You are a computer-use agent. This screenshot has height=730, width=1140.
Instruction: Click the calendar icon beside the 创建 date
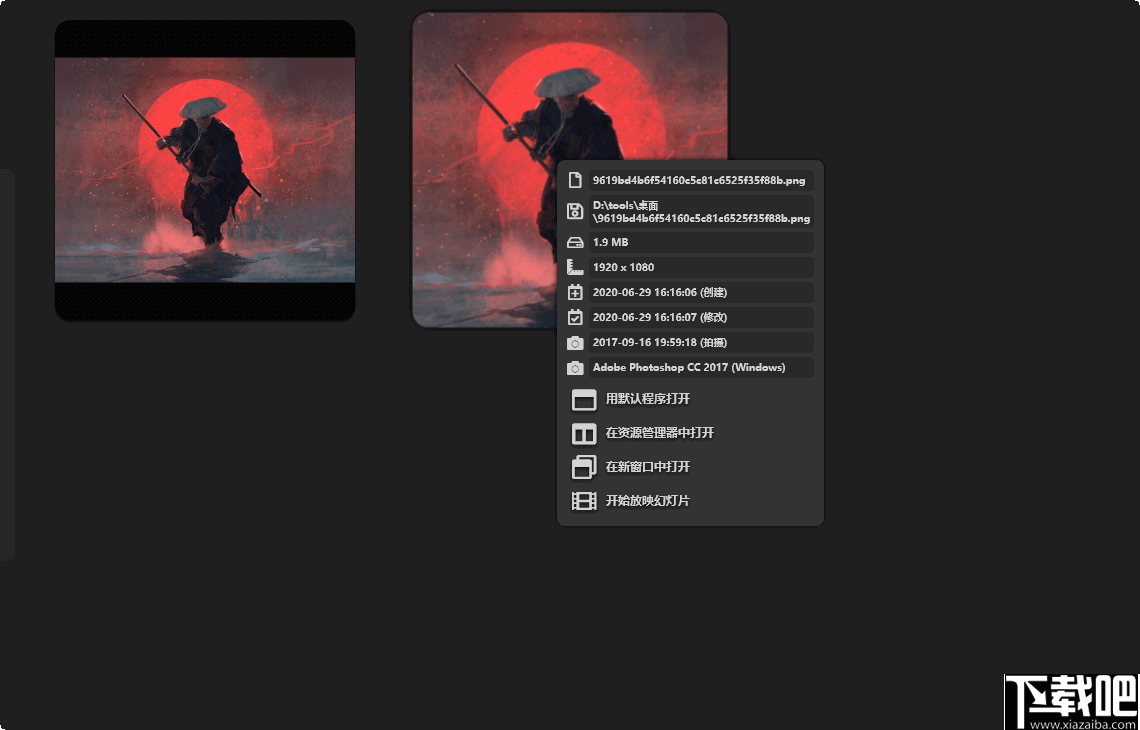(575, 292)
